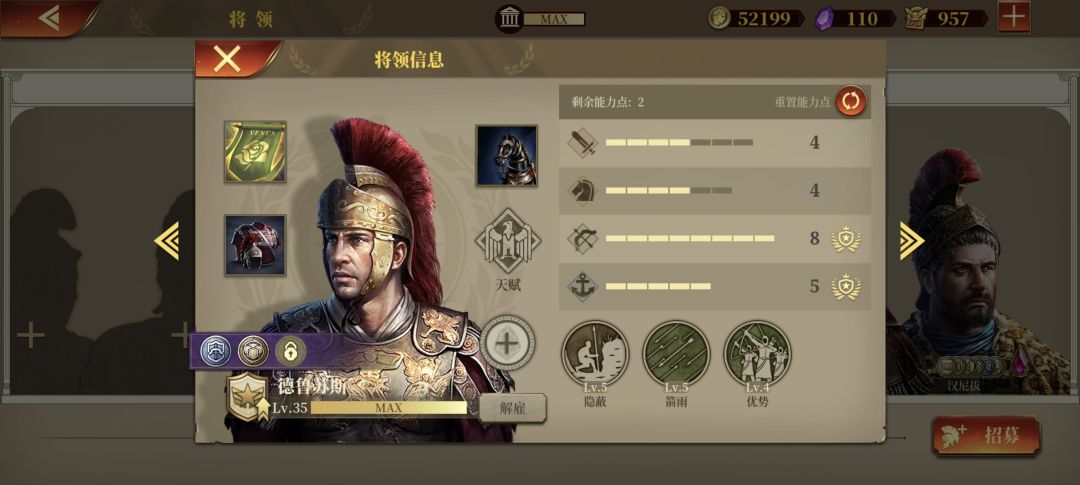Open the eagle talent (天赋) emblem
This screenshot has height=485, width=1080.
508,241
